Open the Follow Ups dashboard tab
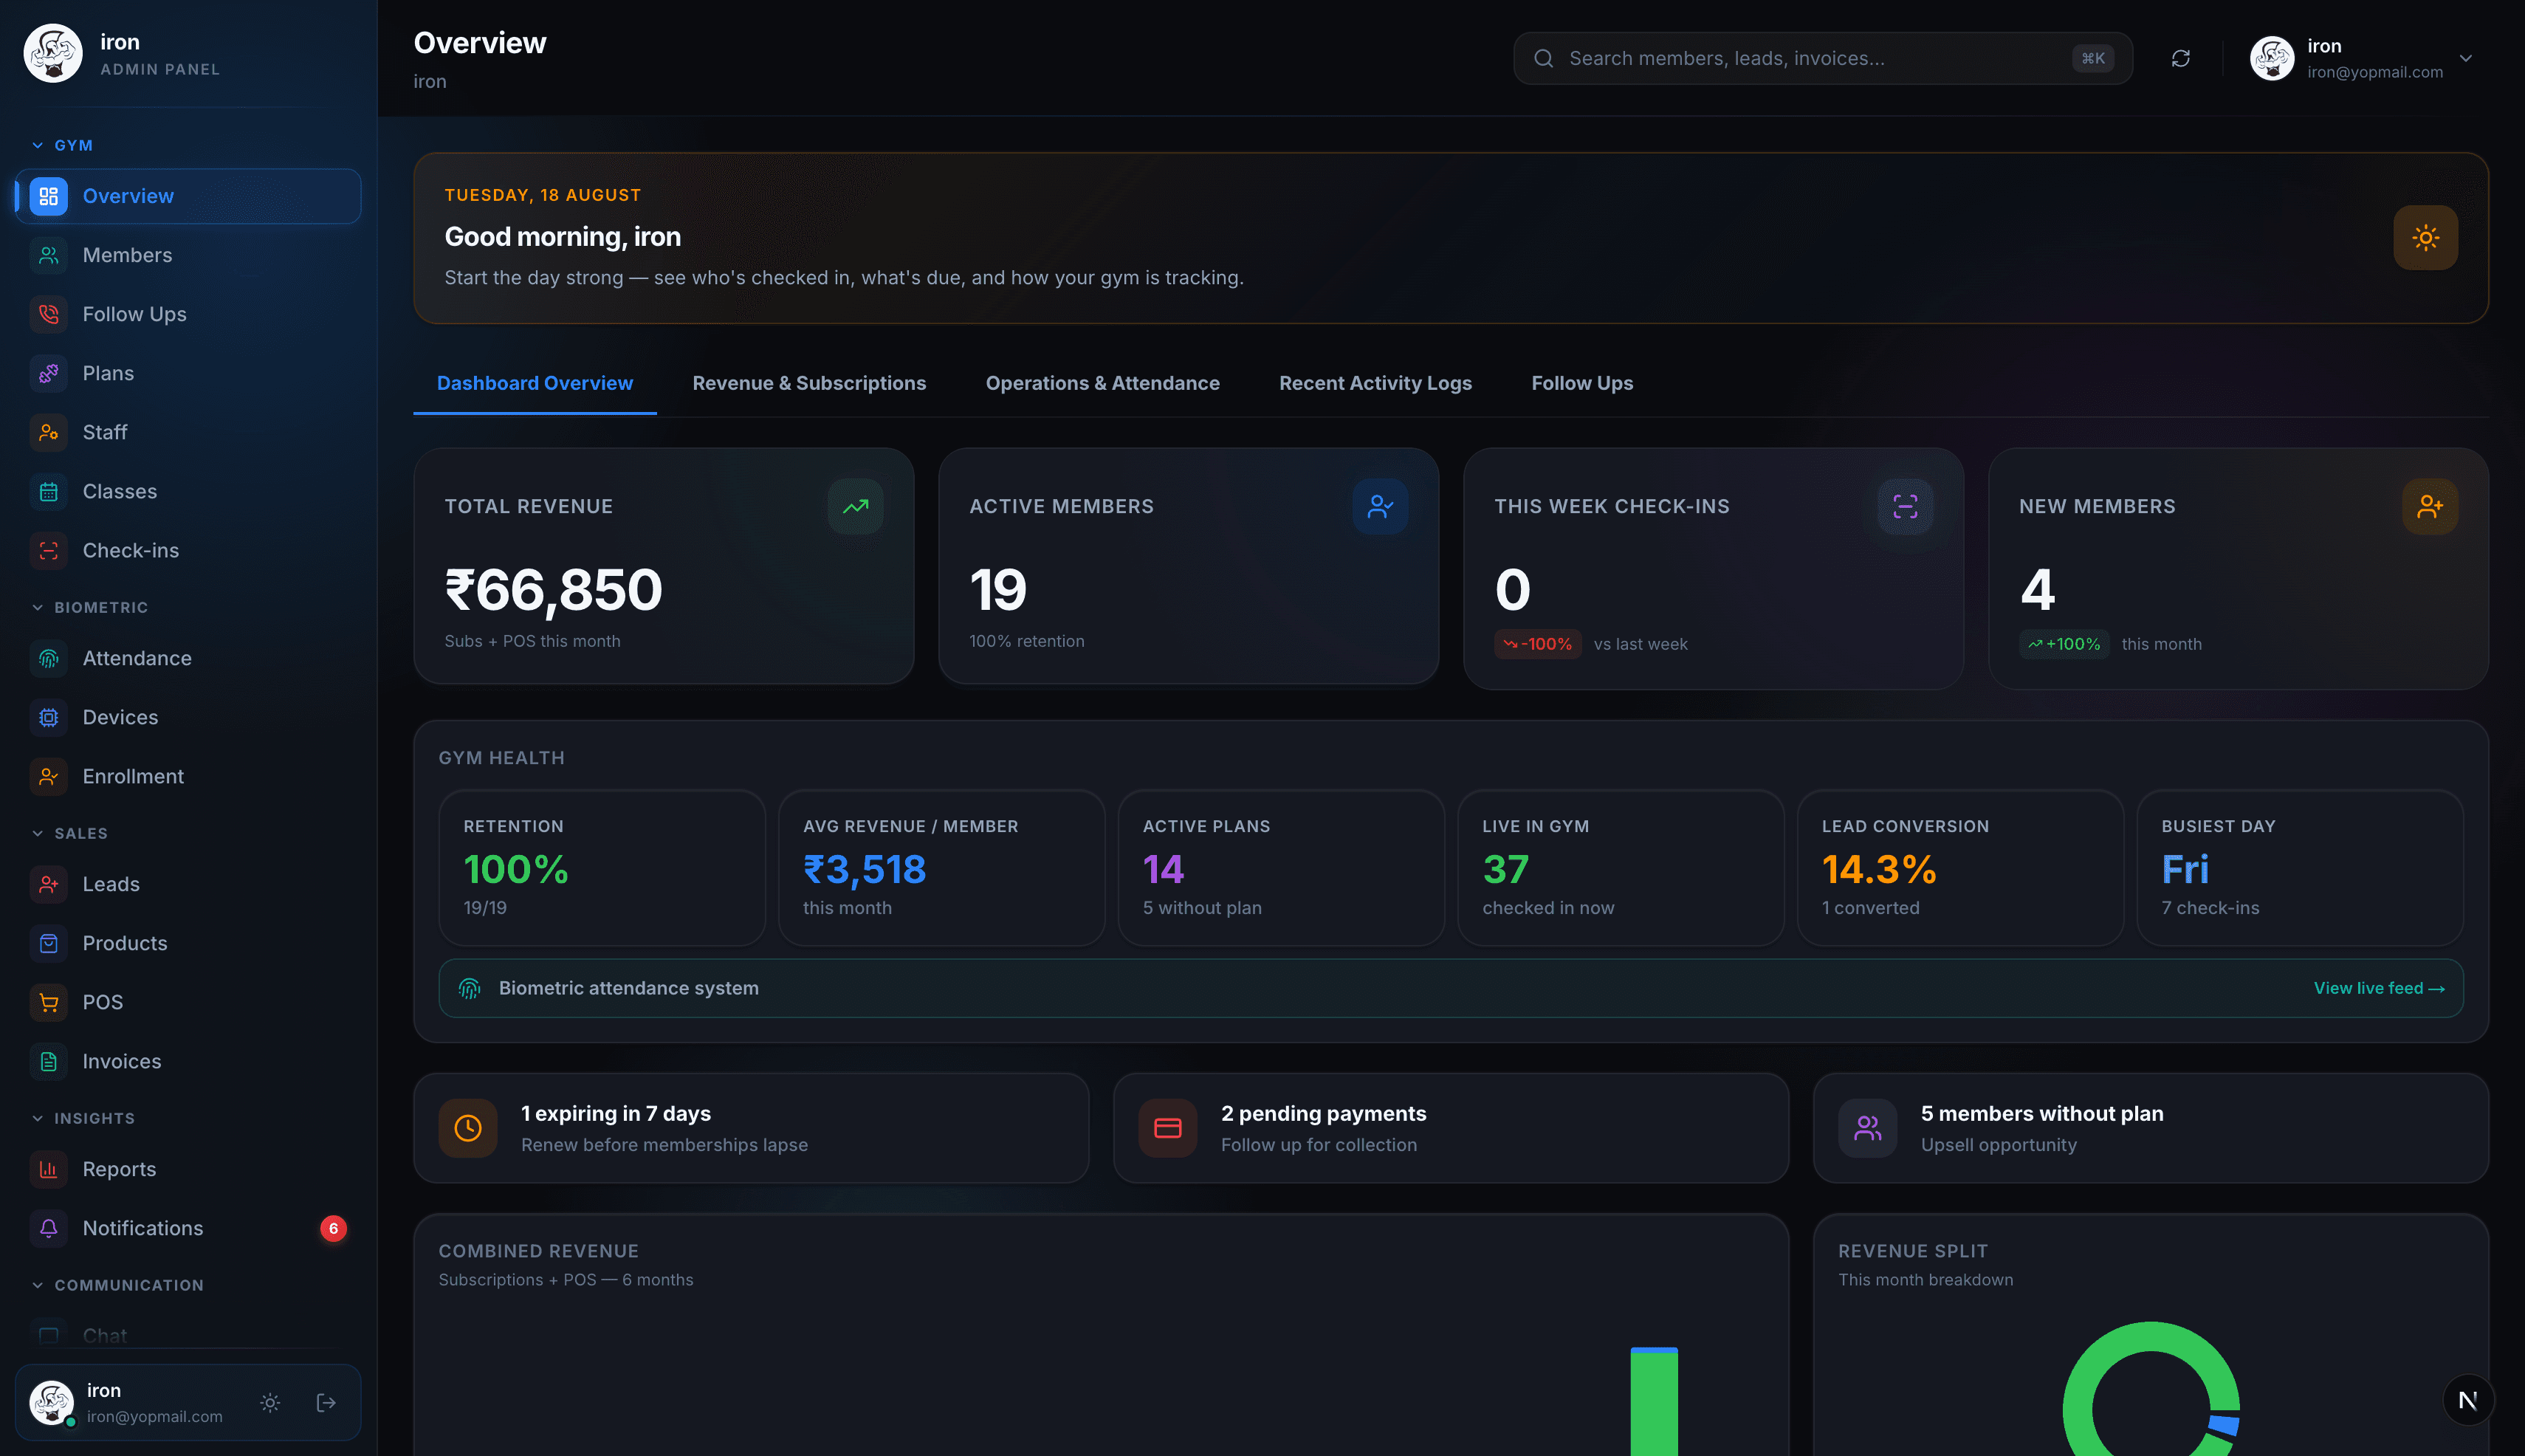The width and height of the screenshot is (2525, 1456). point(1582,383)
